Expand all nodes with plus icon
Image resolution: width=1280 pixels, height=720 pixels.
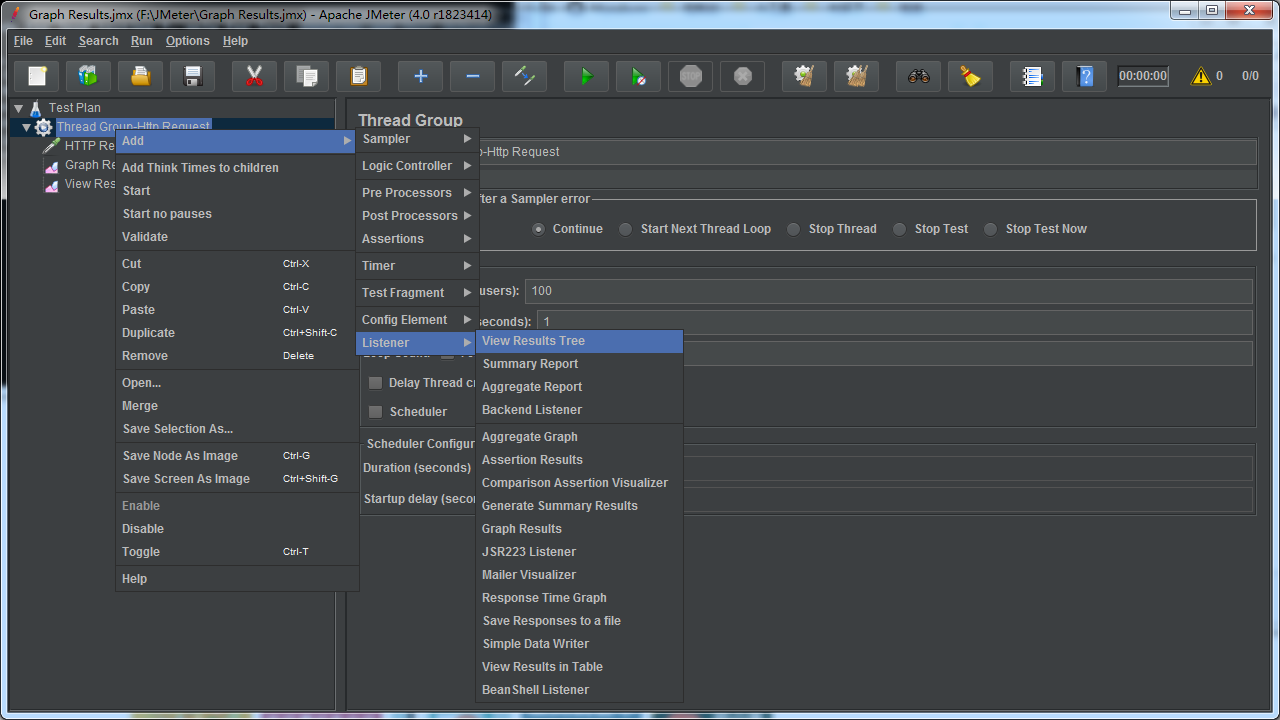(x=421, y=76)
